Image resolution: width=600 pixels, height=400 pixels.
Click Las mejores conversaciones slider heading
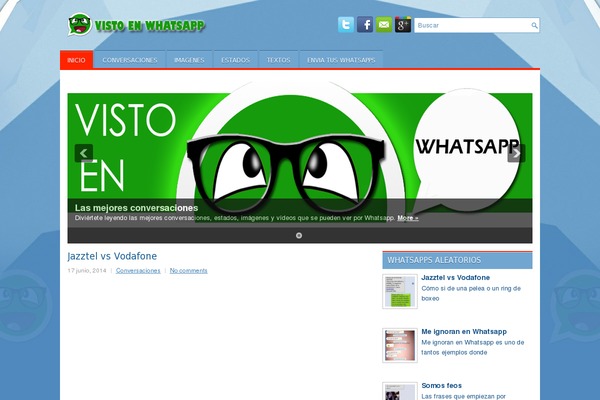tap(137, 208)
